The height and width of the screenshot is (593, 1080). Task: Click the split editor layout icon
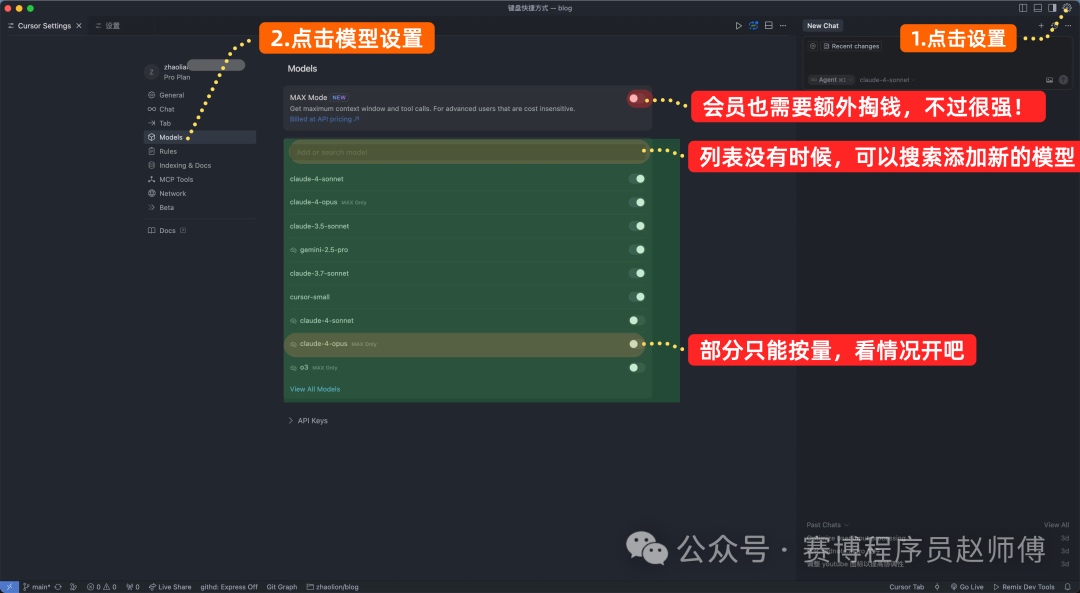click(x=769, y=25)
